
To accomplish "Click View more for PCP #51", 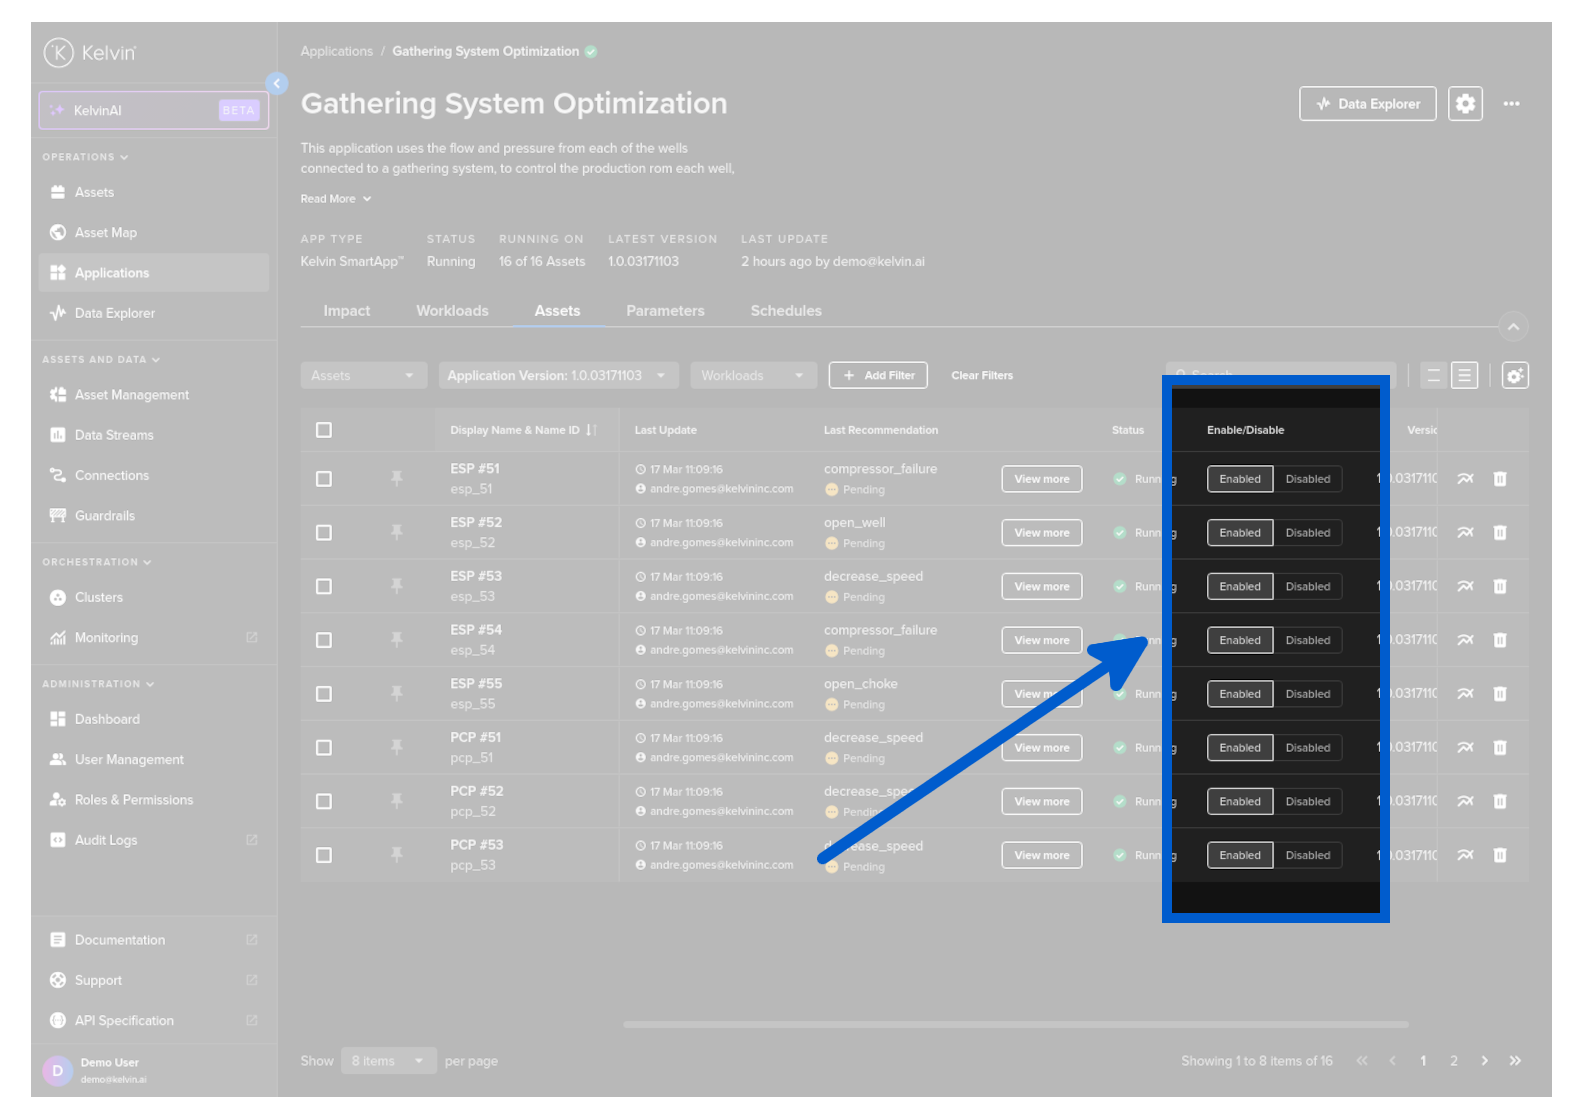I will [1041, 748].
